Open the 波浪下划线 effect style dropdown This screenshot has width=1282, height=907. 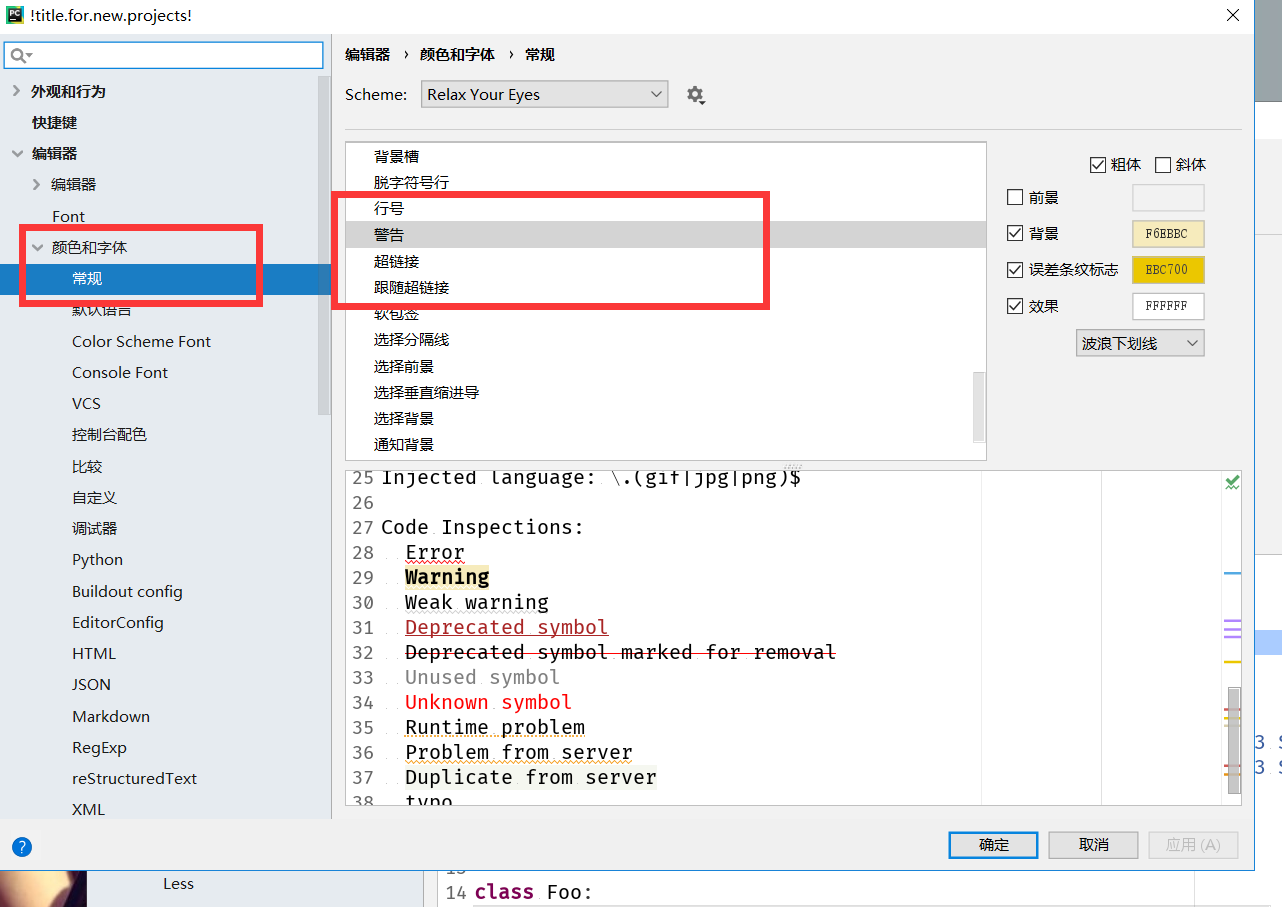[x=1140, y=342]
